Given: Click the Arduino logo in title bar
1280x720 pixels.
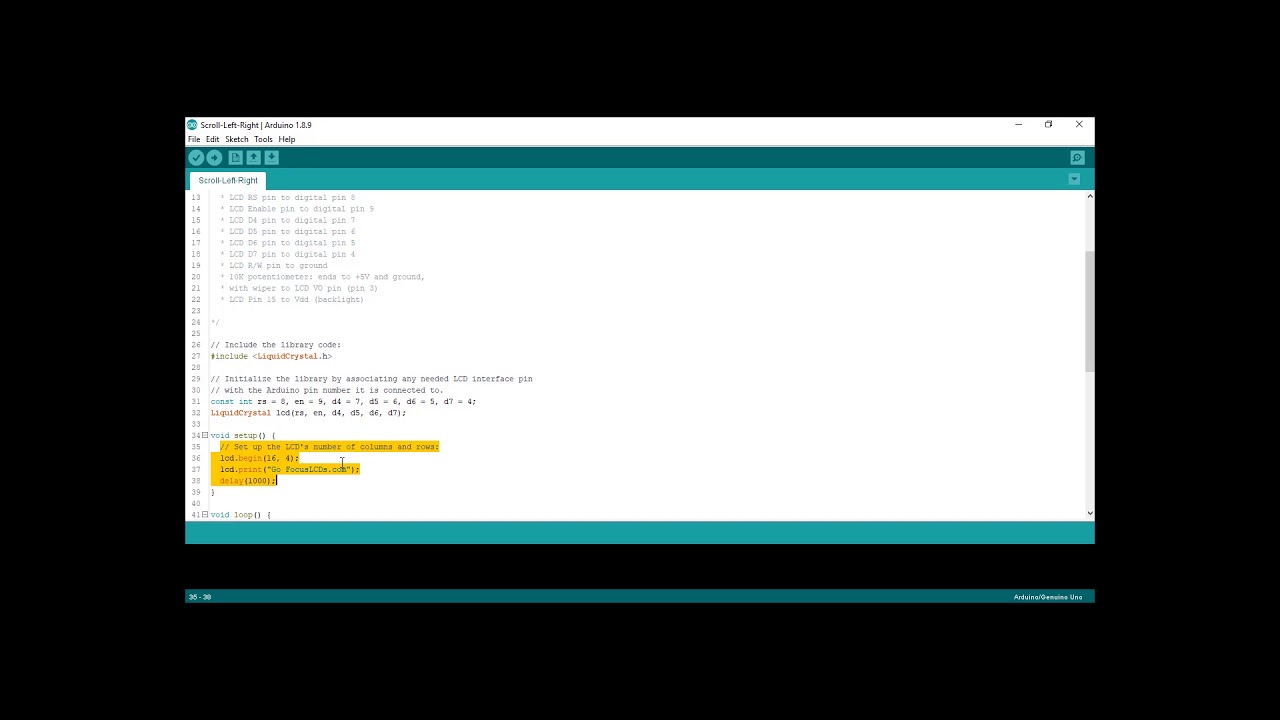Looking at the screenshot, I should click(x=192, y=125).
